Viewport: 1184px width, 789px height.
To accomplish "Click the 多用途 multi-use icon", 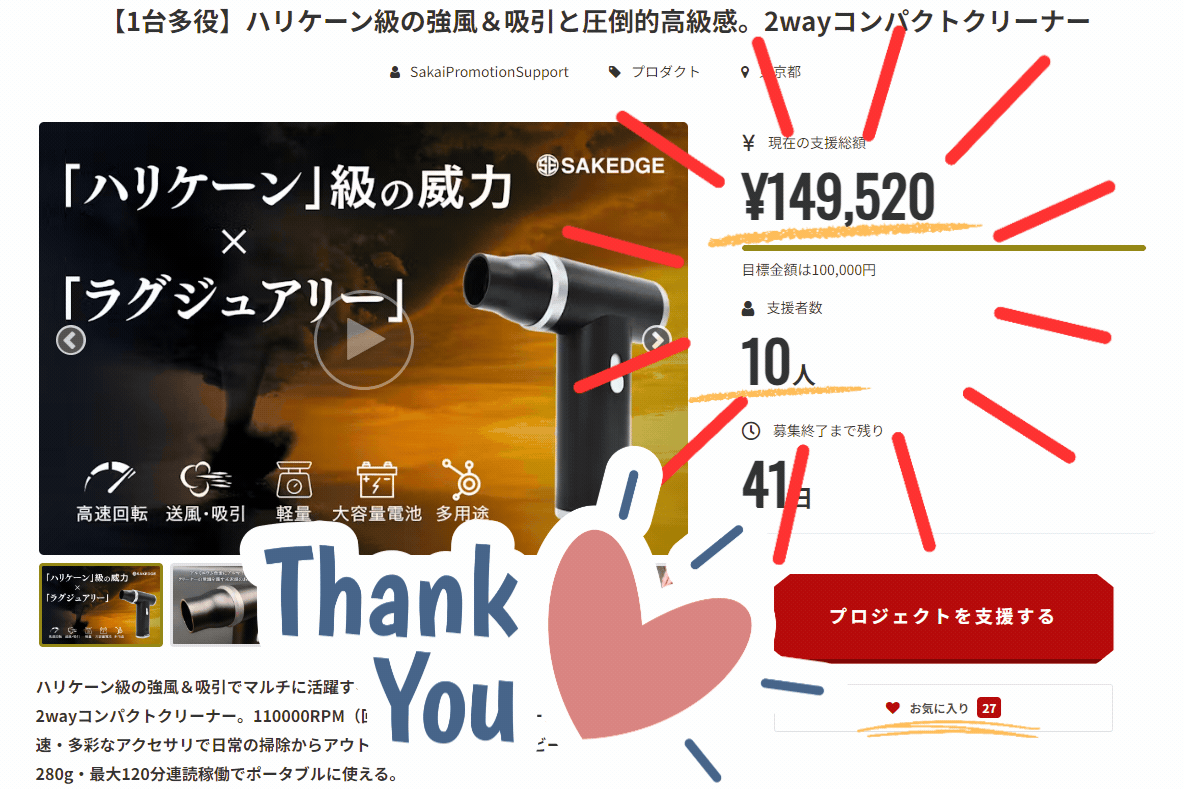I will pyautogui.click(x=461, y=479).
